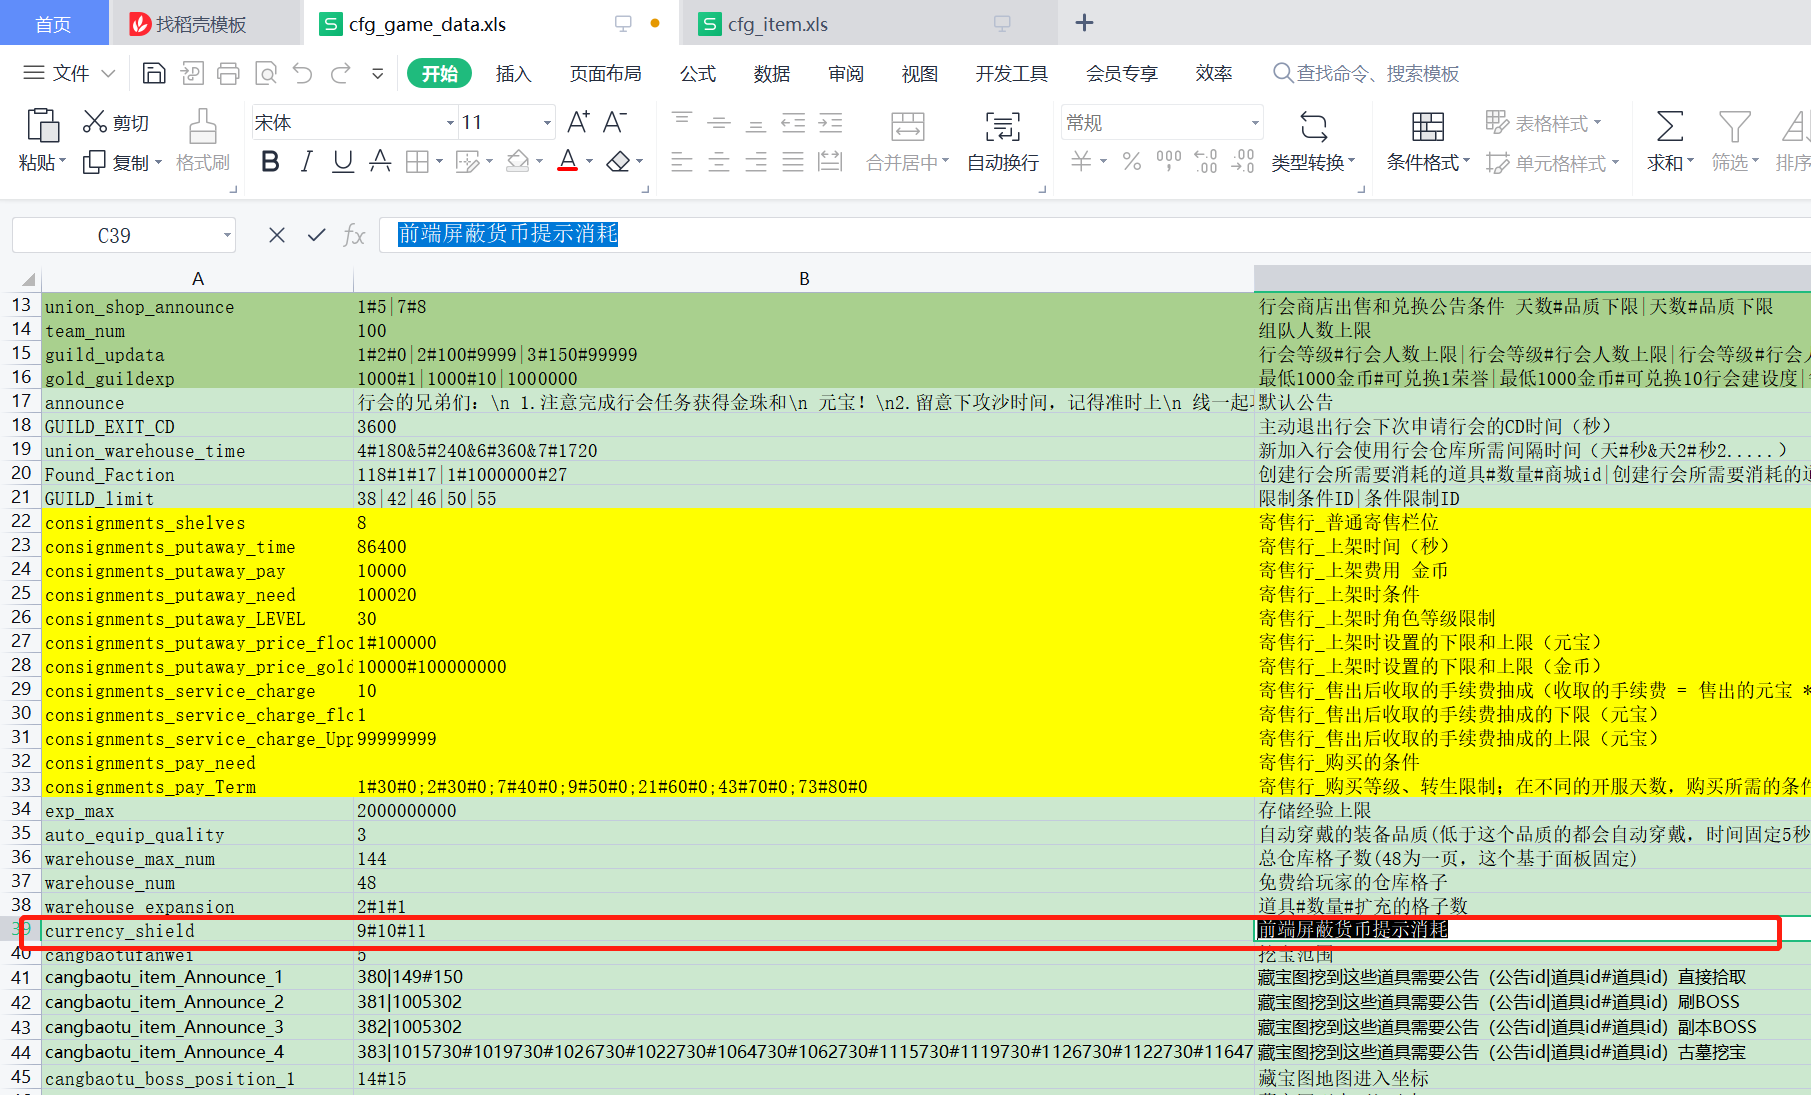Apply cell borders icon

(x=417, y=161)
